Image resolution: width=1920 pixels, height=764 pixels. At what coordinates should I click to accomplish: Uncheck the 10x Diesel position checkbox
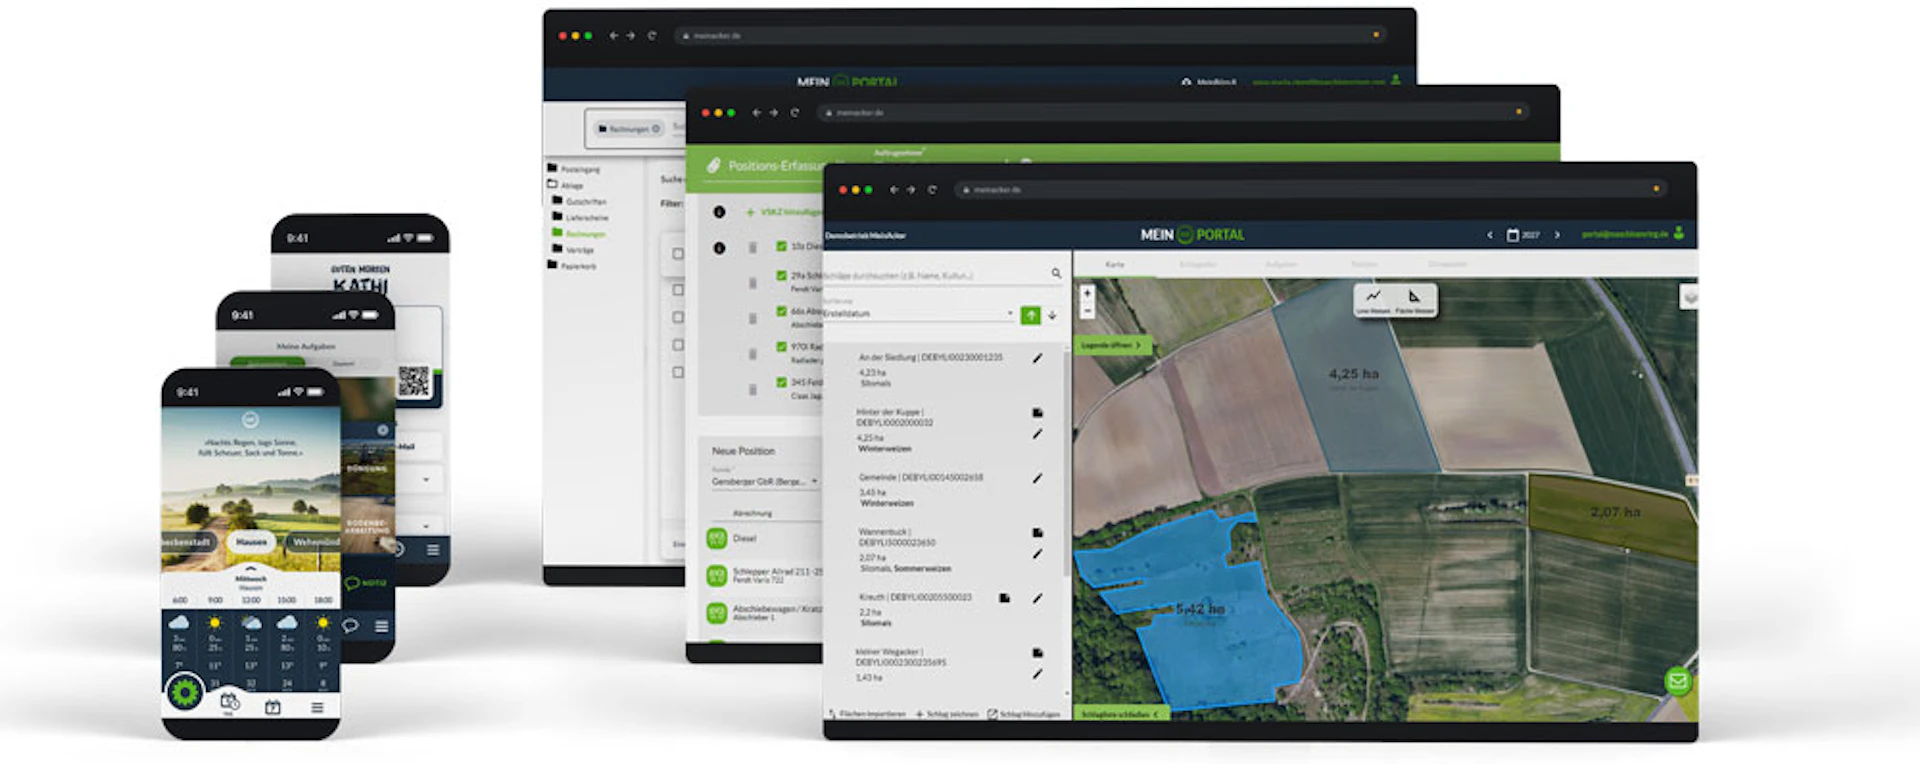[782, 246]
